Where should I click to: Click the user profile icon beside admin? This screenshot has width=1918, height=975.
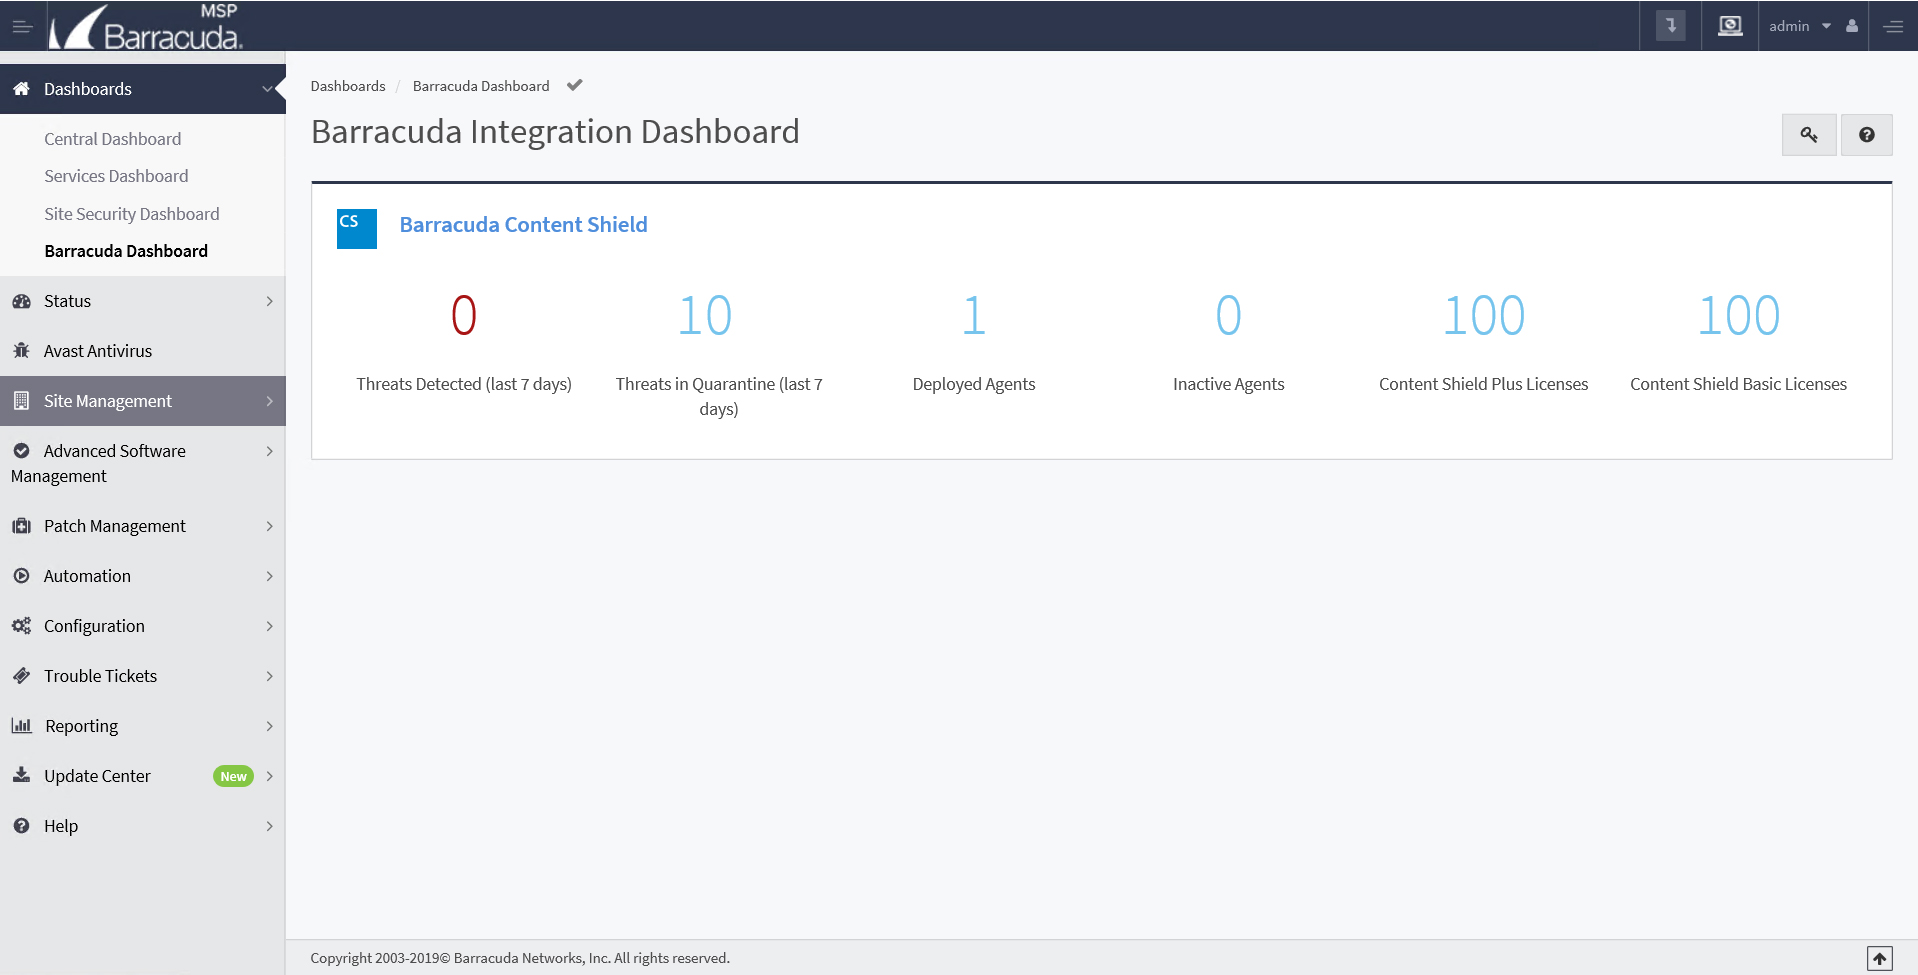coord(1852,26)
